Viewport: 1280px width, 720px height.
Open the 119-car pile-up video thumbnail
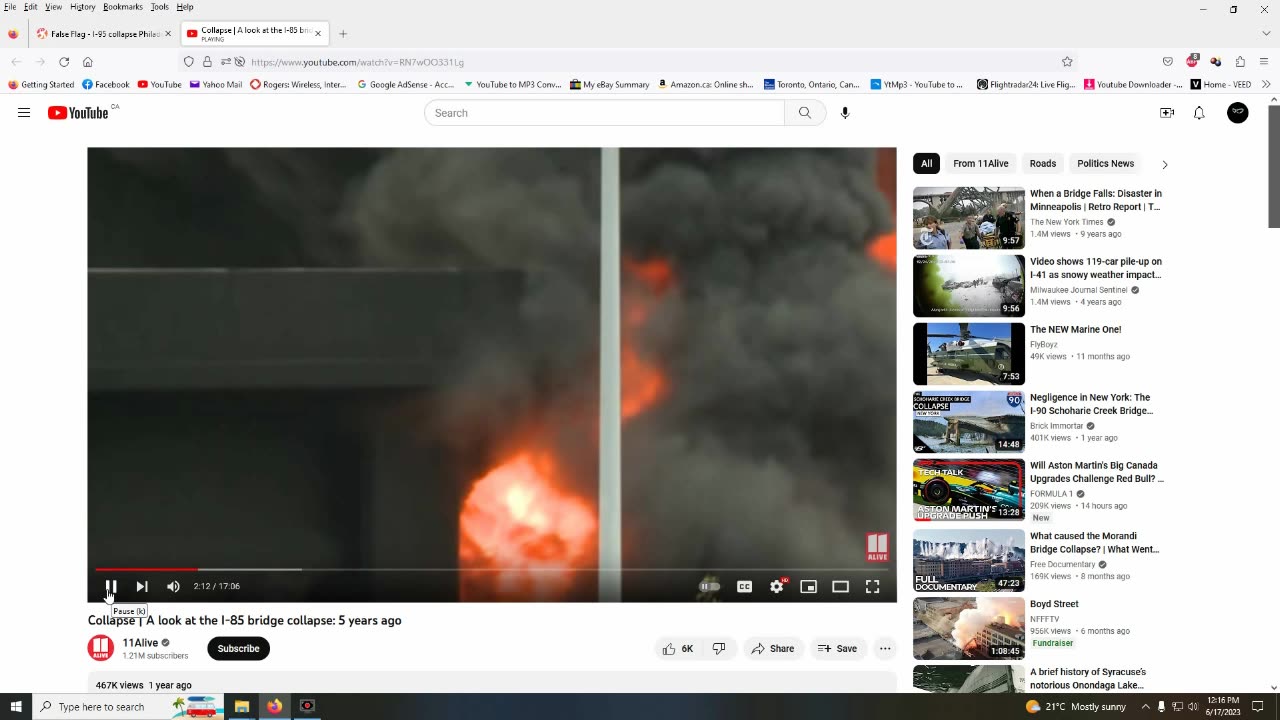[969, 286]
